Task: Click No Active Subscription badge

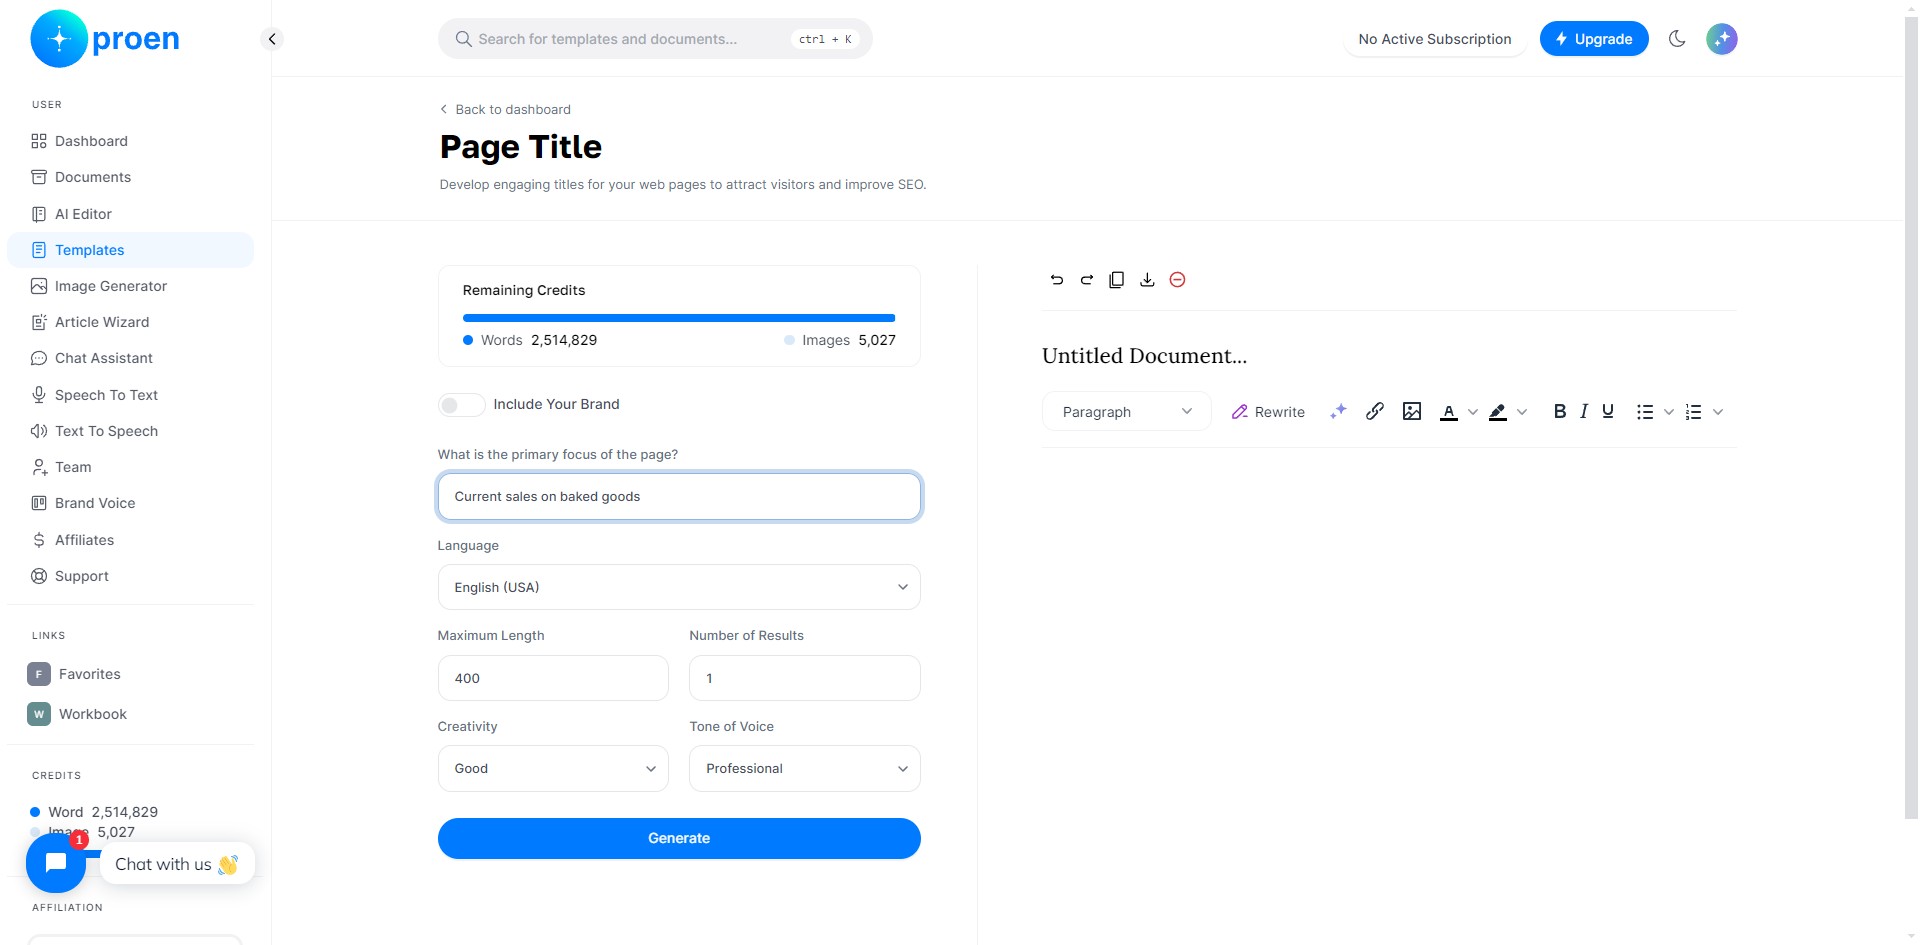Action: [1434, 39]
